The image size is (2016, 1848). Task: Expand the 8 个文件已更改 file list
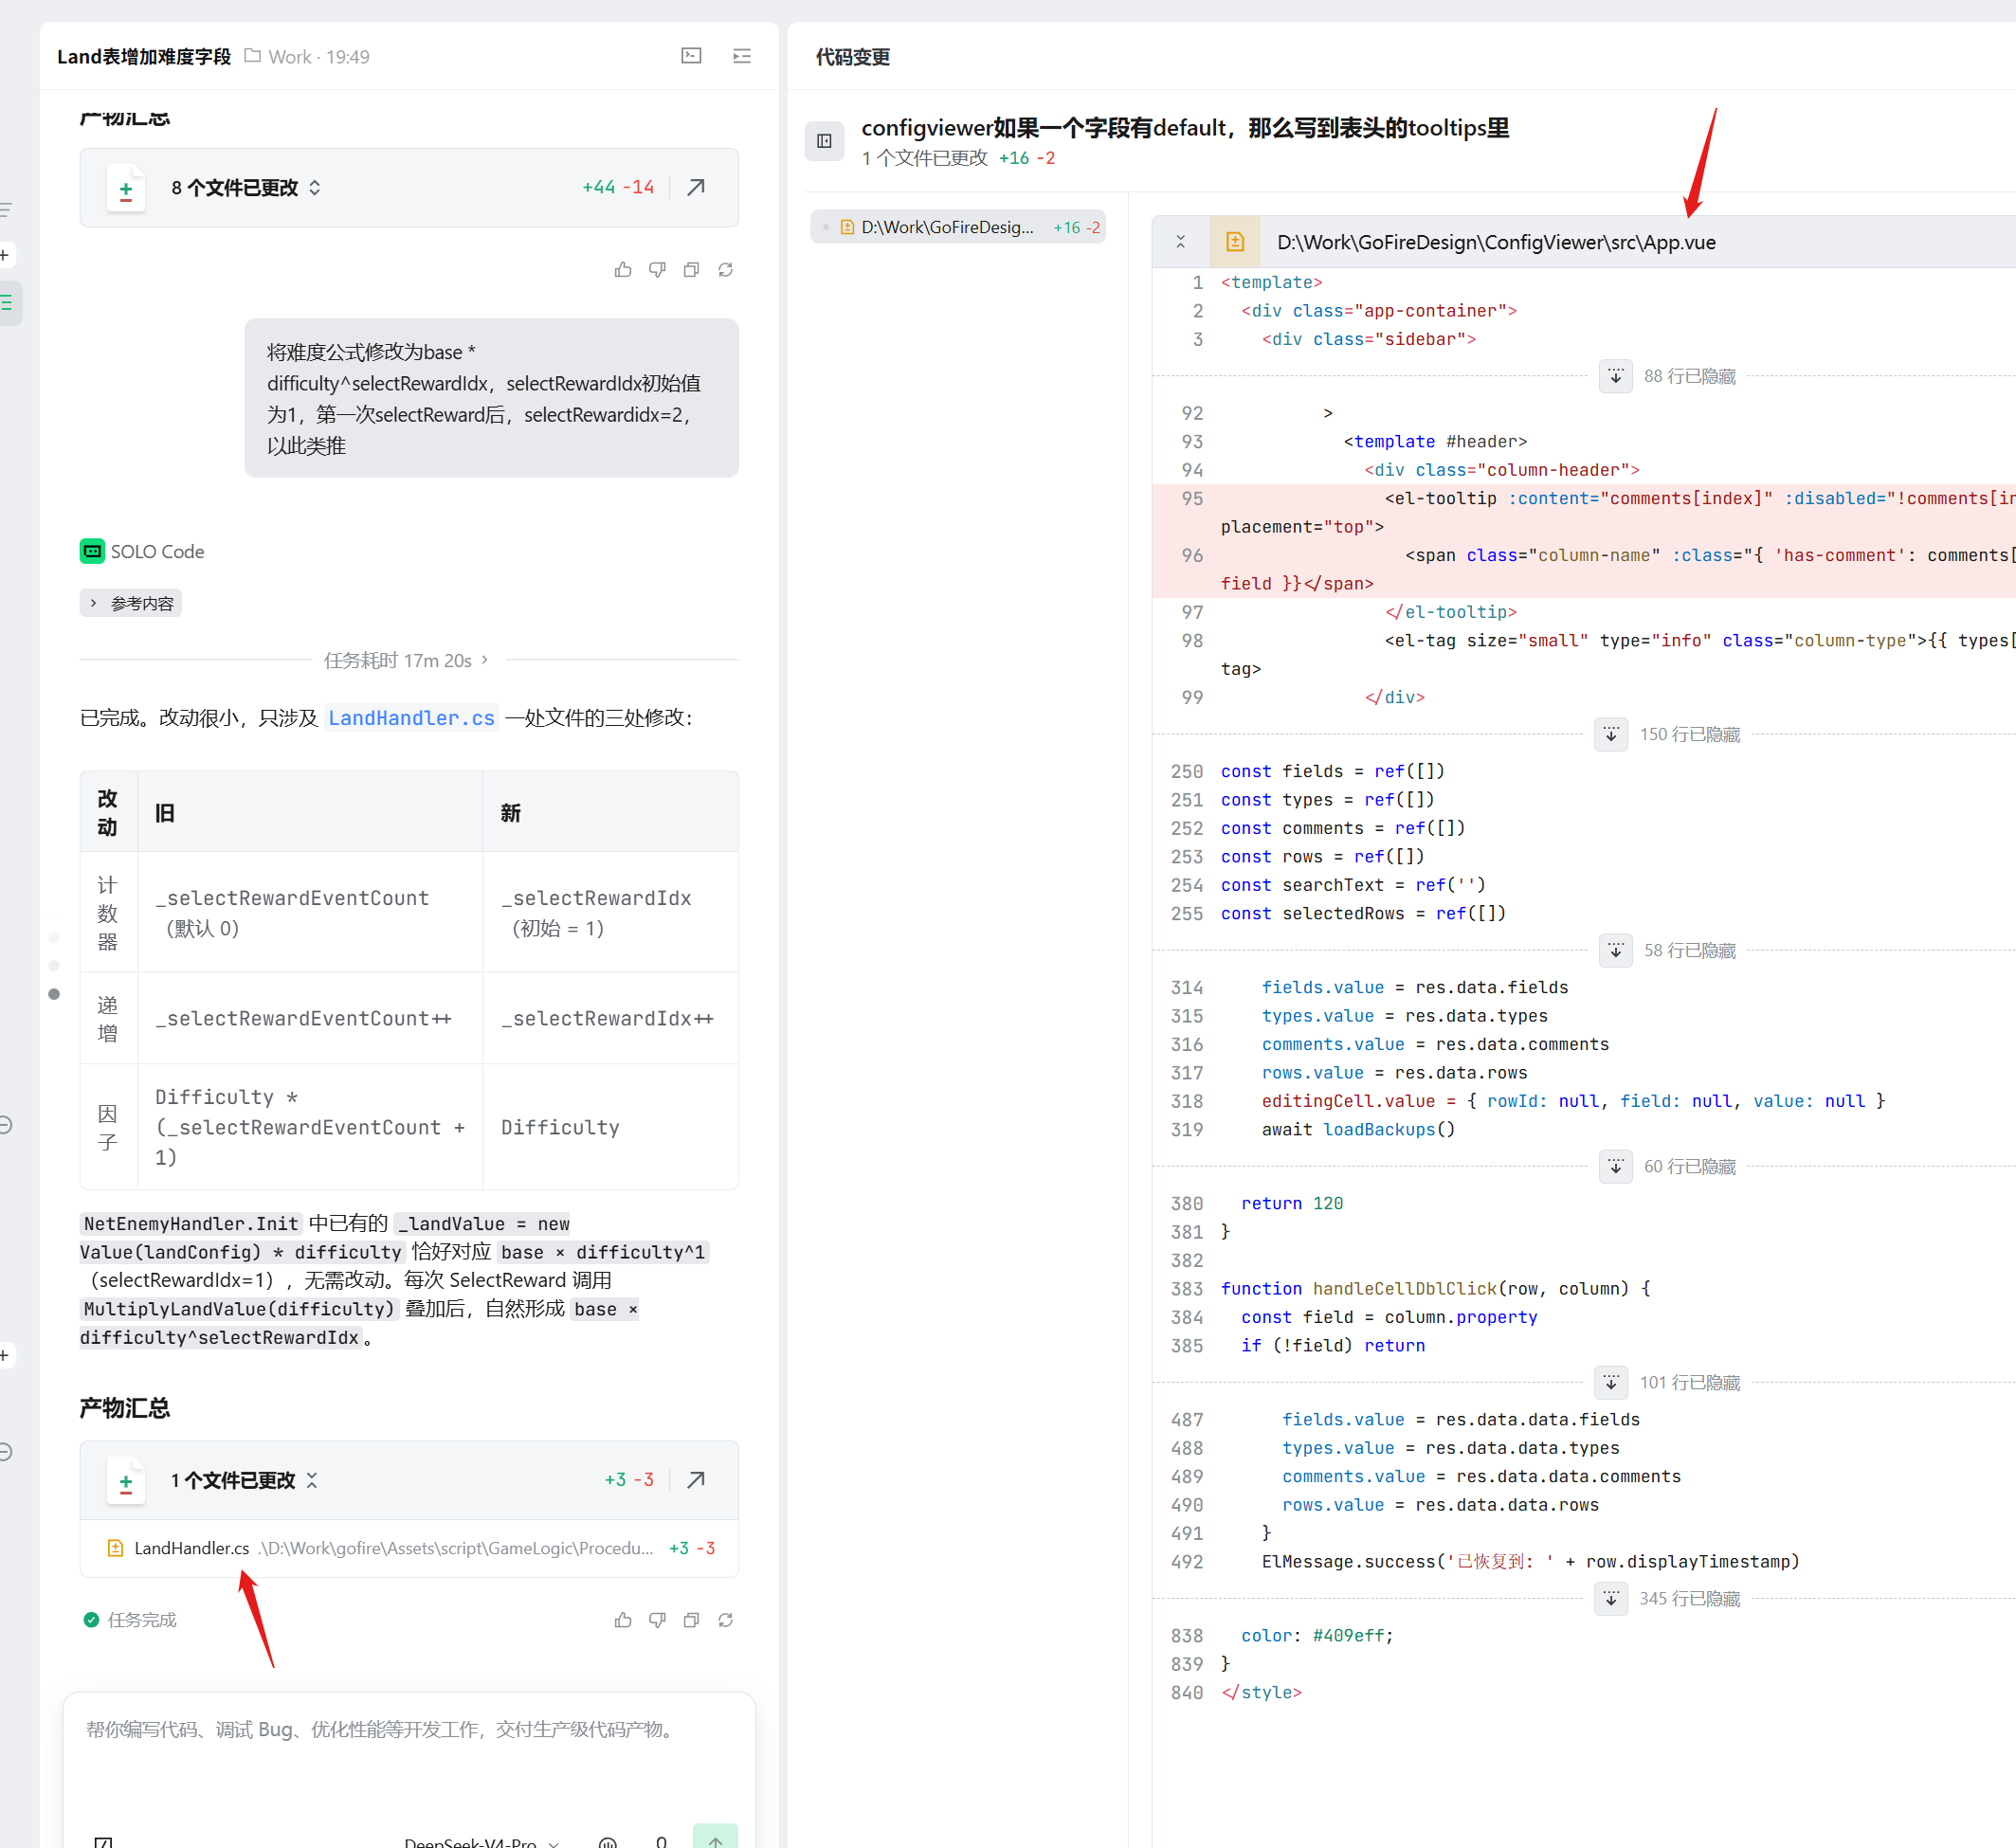coord(315,187)
